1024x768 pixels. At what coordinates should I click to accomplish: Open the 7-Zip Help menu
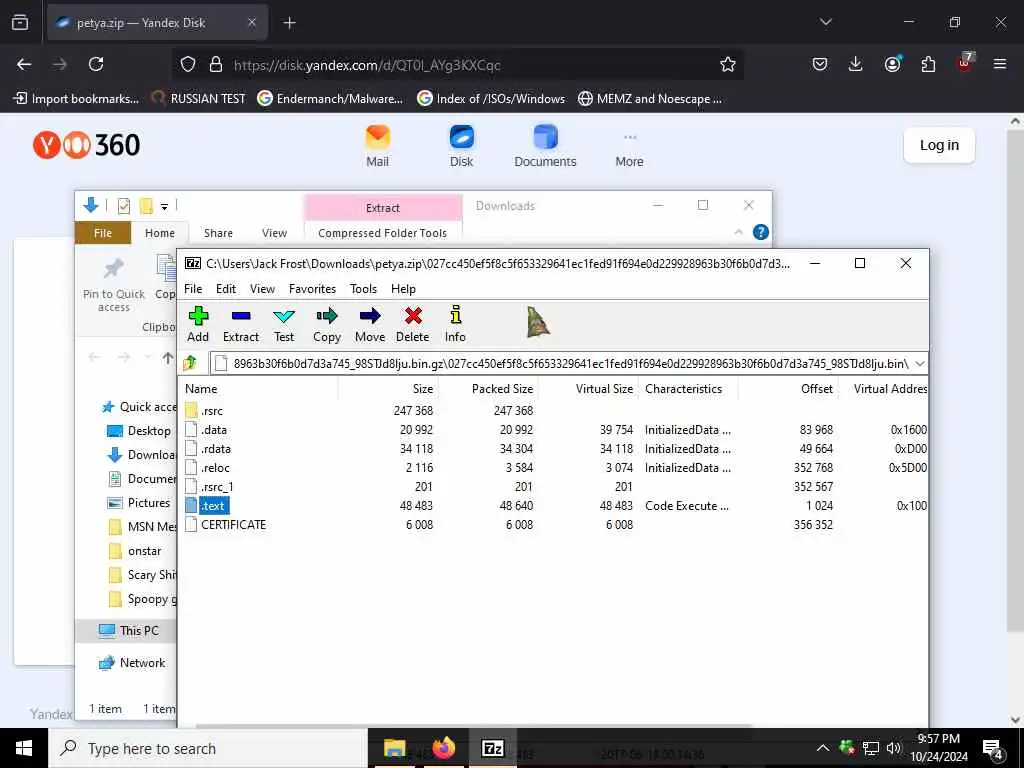tap(403, 289)
